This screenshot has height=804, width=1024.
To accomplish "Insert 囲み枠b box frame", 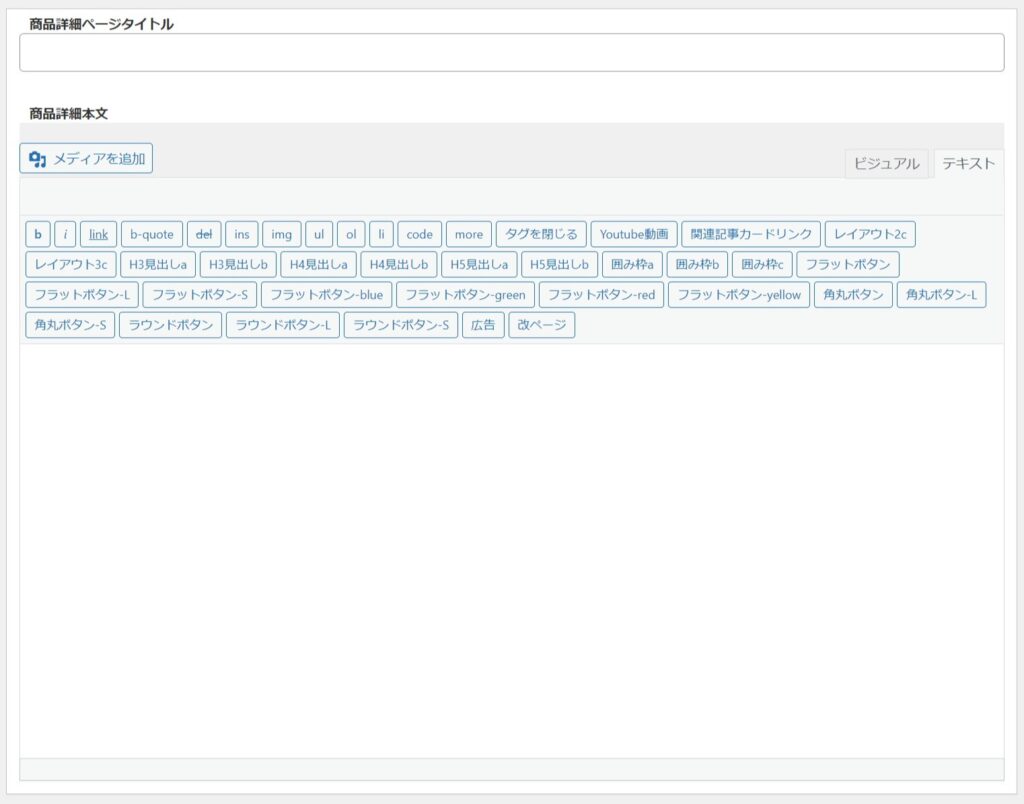I will [697, 264].
